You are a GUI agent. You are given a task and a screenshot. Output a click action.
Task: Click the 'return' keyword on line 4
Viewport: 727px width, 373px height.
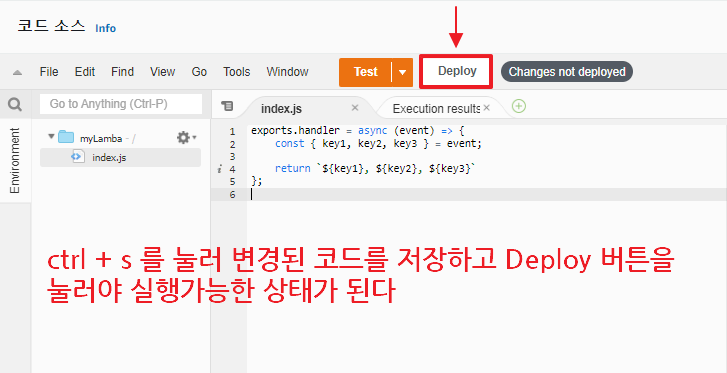click(x=293, y=169)
